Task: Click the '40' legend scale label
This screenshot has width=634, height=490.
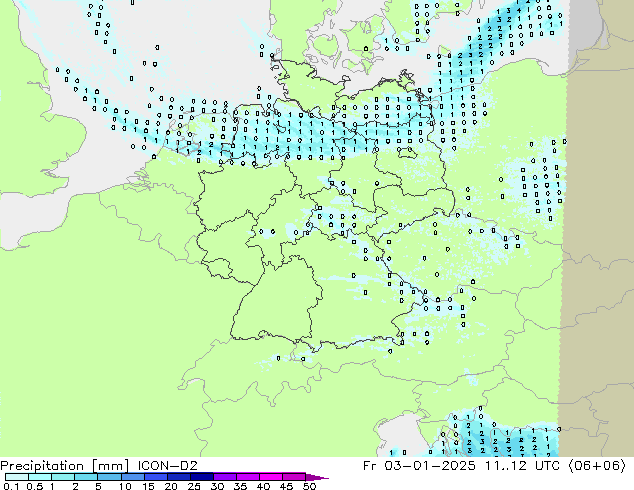Action: [263, 486]
